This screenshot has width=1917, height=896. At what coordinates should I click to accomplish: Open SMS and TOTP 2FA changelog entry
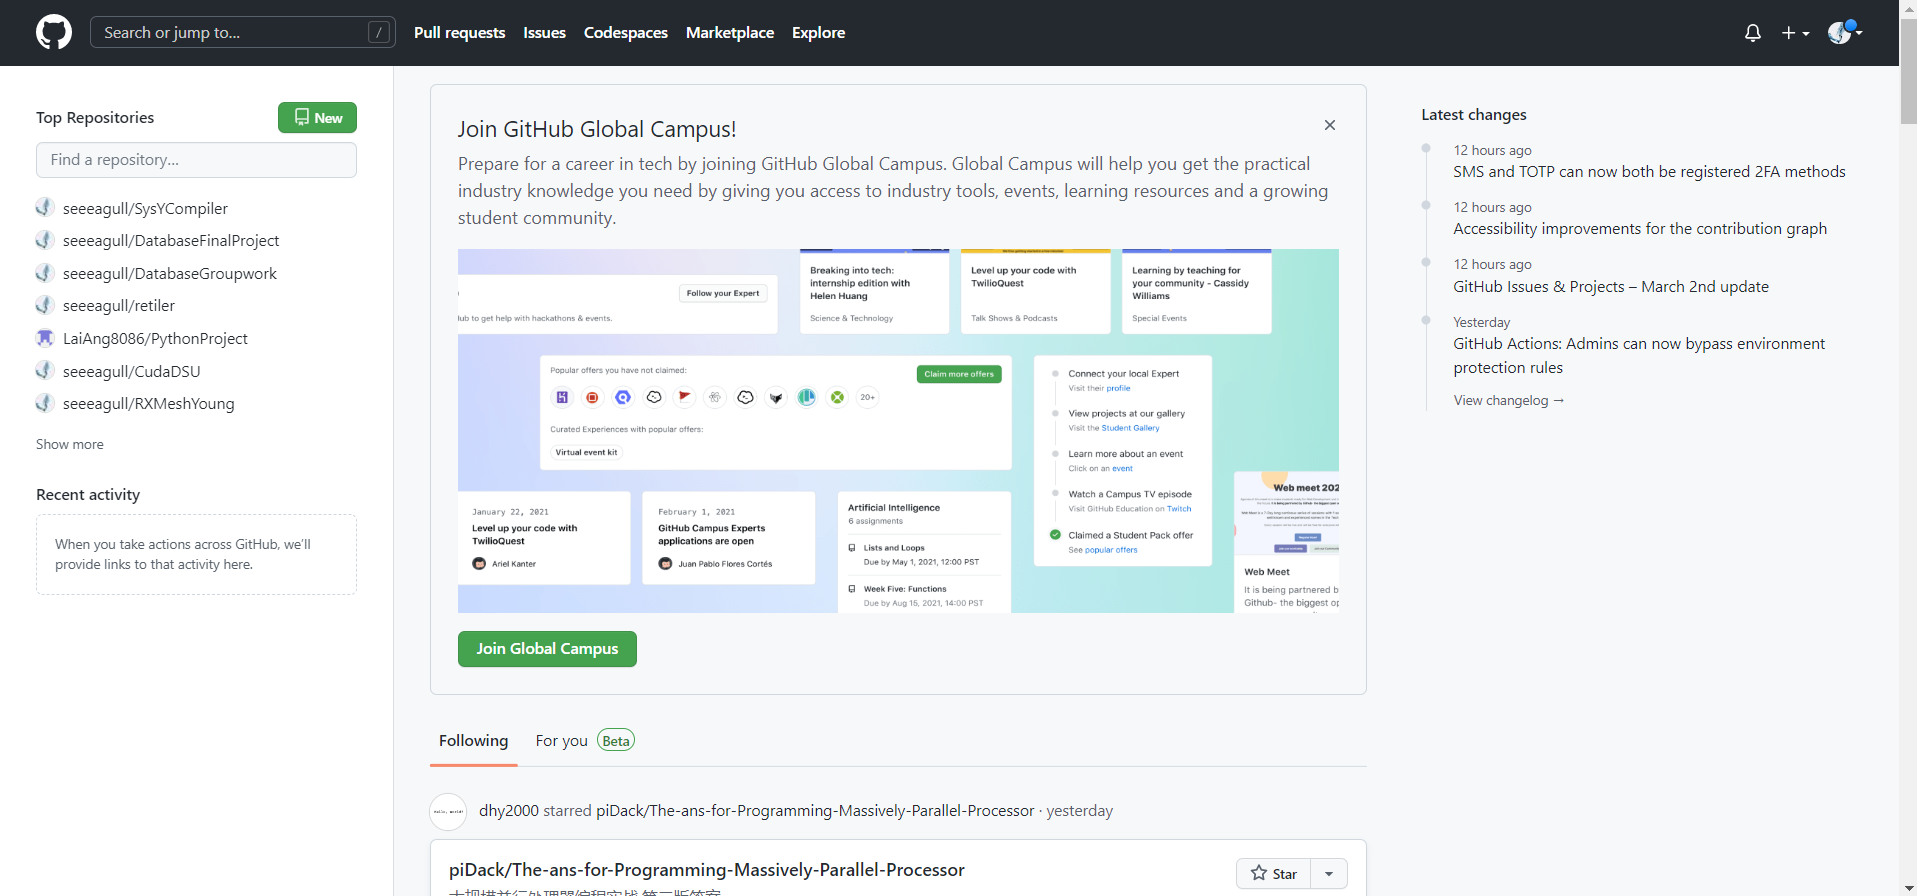point(1649,172)
